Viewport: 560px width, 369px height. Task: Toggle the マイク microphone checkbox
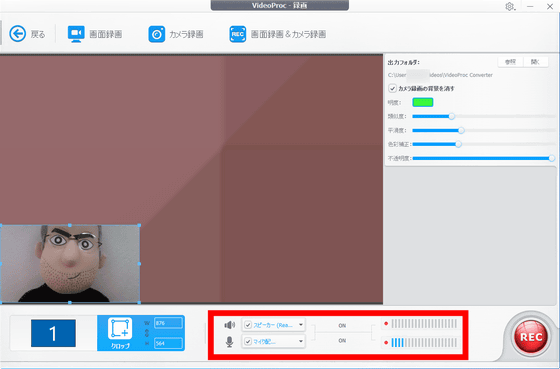coord(248,342)
